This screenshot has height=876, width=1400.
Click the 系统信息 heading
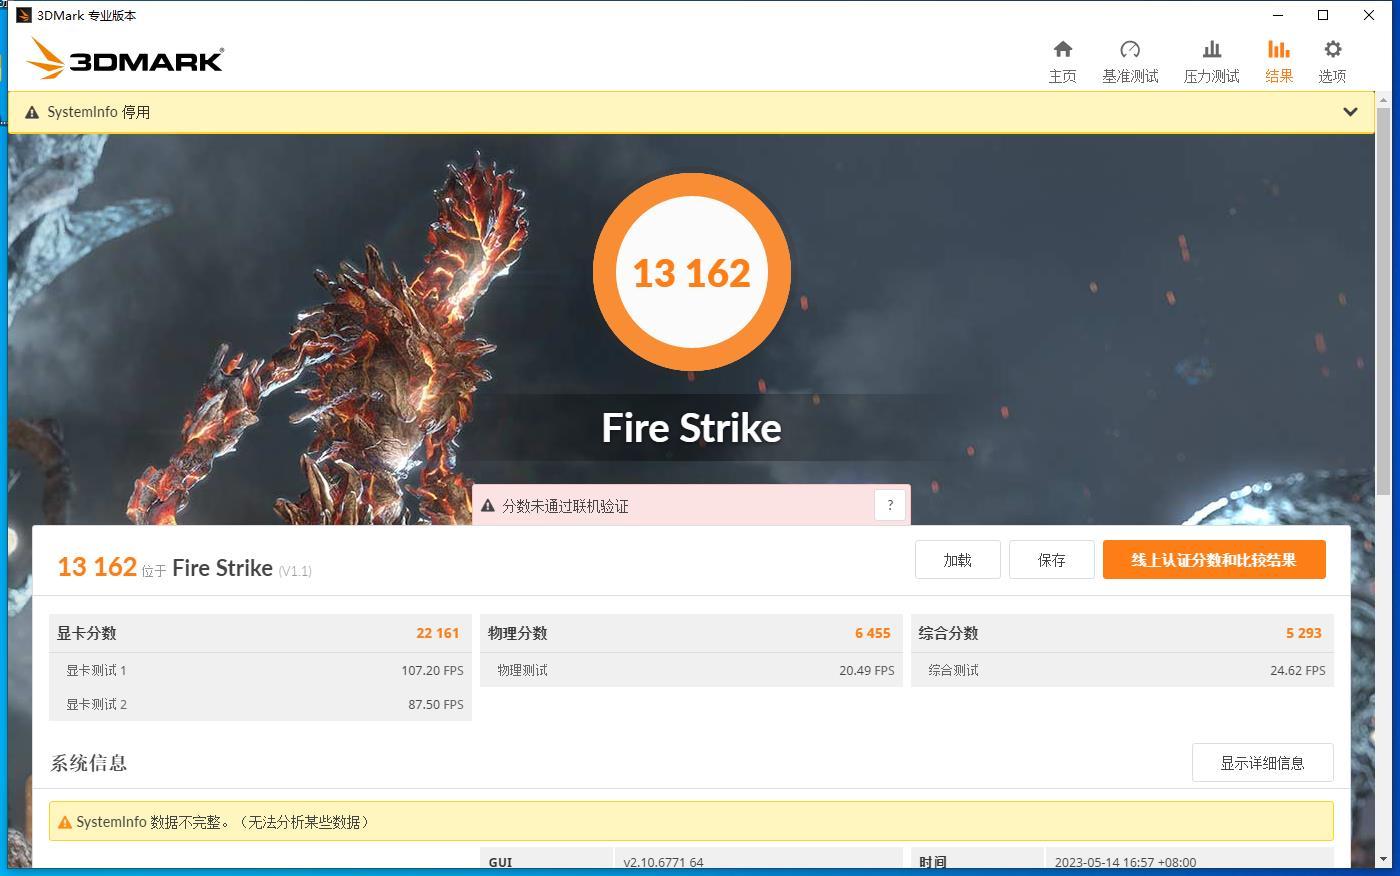tap(89, 763)
